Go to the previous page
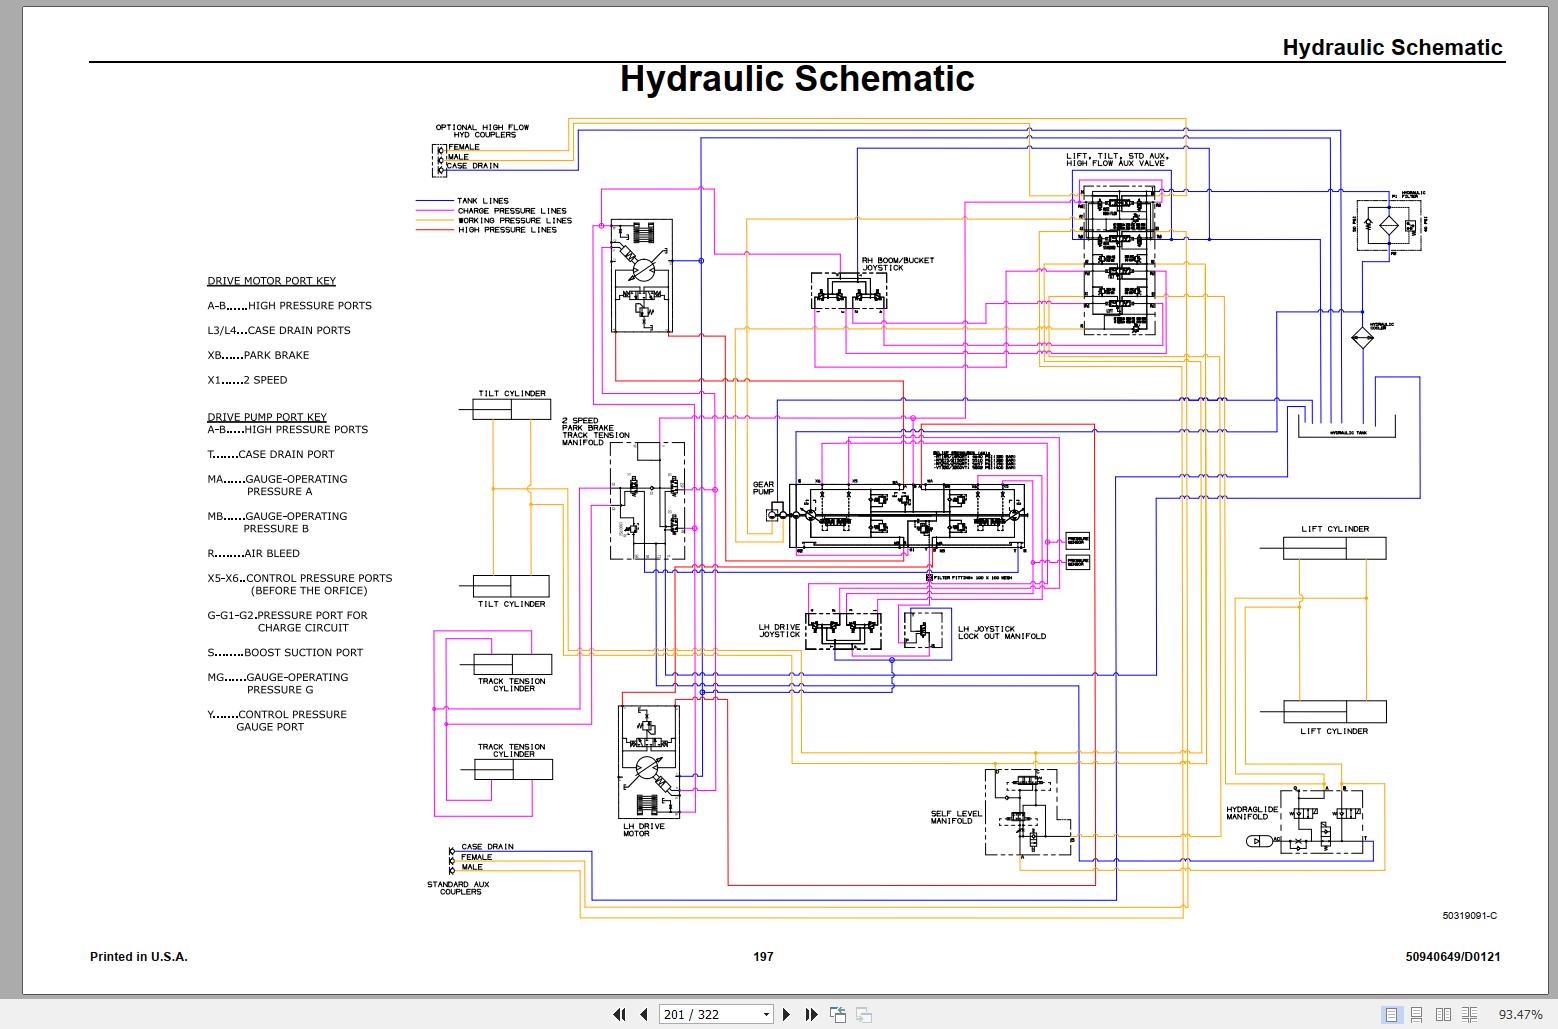Screen dimensions: 1558x1029 (x=643, y=1014)
